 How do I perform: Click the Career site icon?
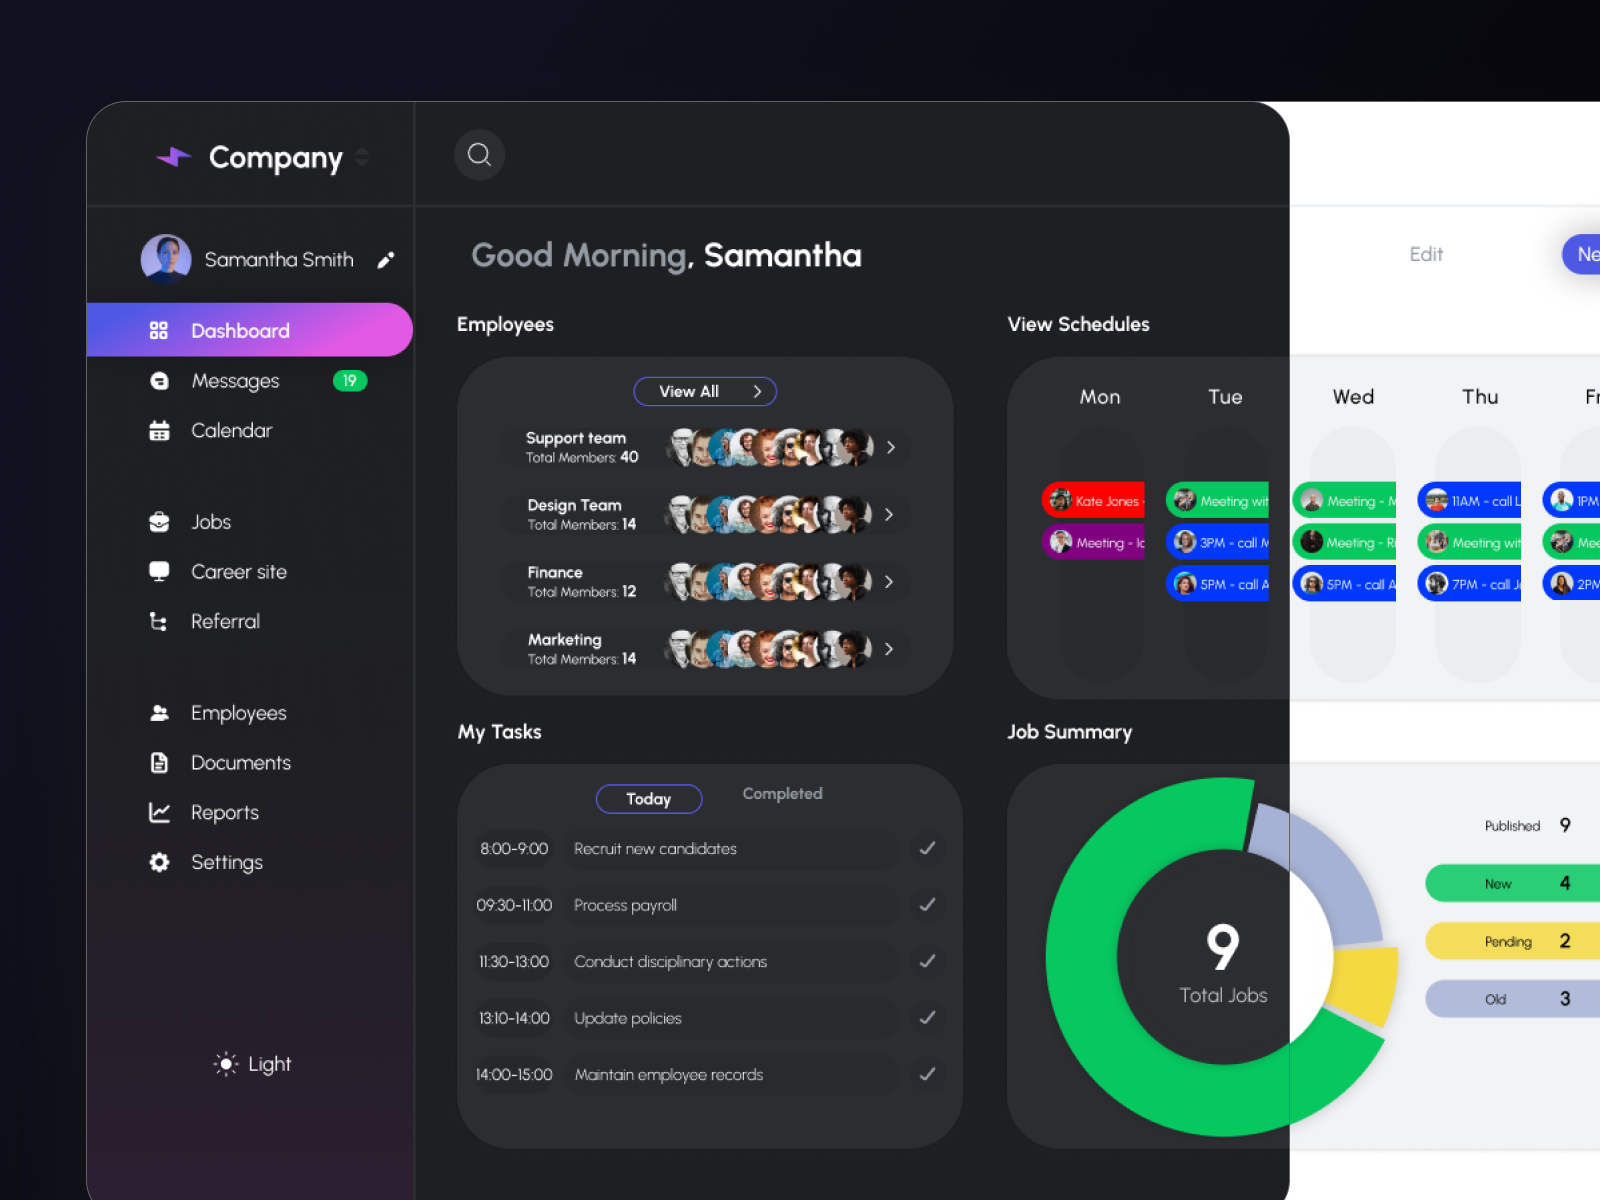(x=159, y=571)
